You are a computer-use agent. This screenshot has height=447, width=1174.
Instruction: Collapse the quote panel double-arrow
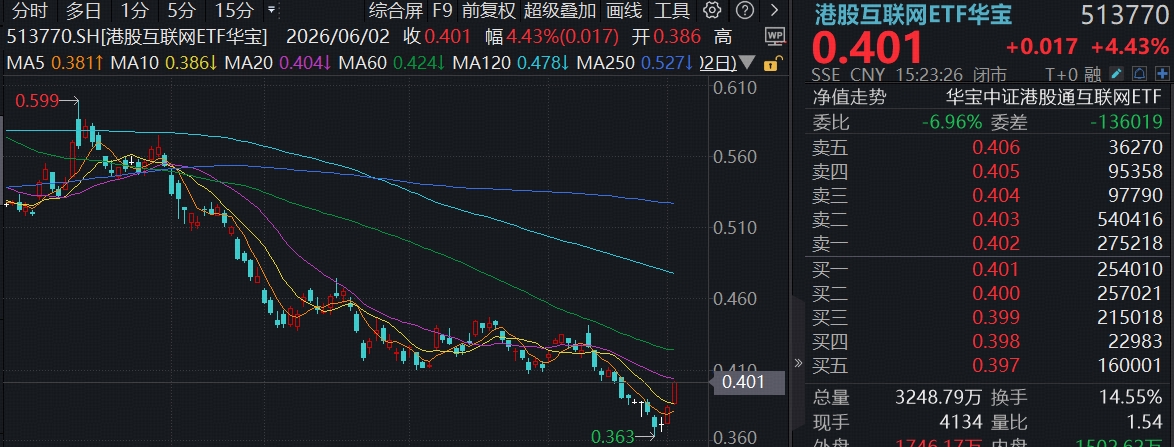click(x=797, y=363)
